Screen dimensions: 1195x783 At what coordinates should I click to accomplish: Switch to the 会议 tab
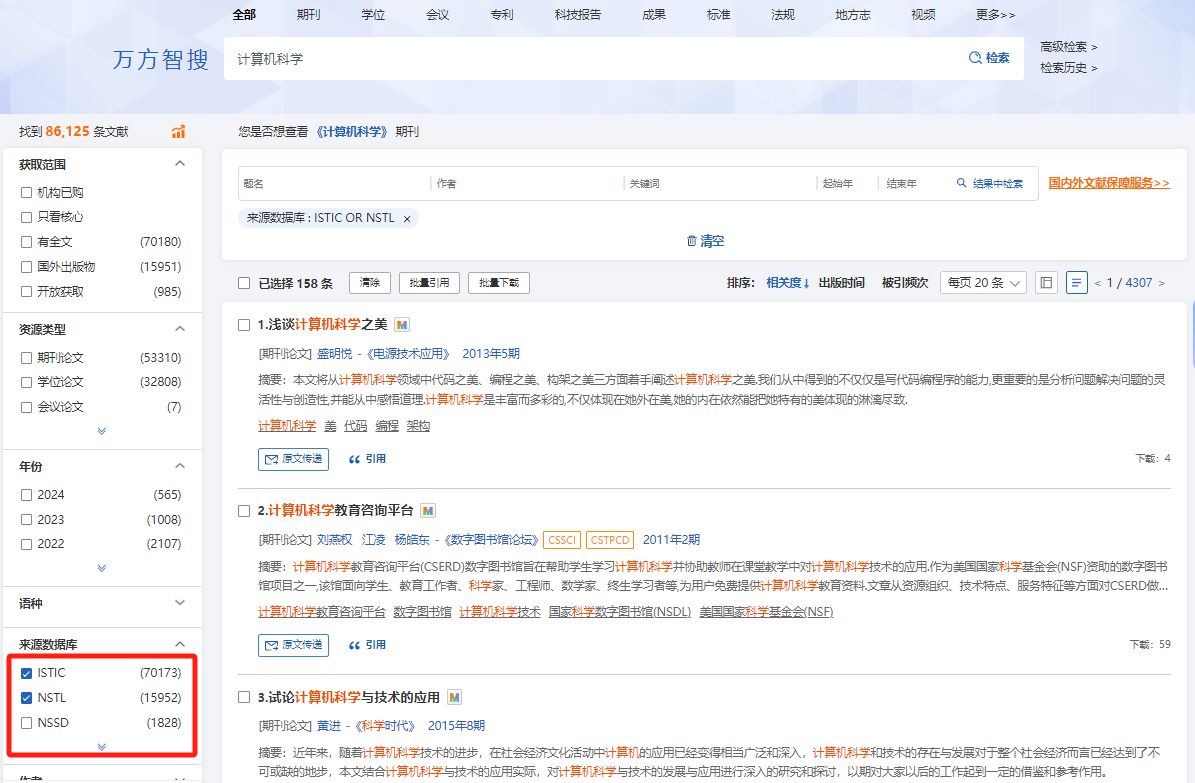coord(437,14)
